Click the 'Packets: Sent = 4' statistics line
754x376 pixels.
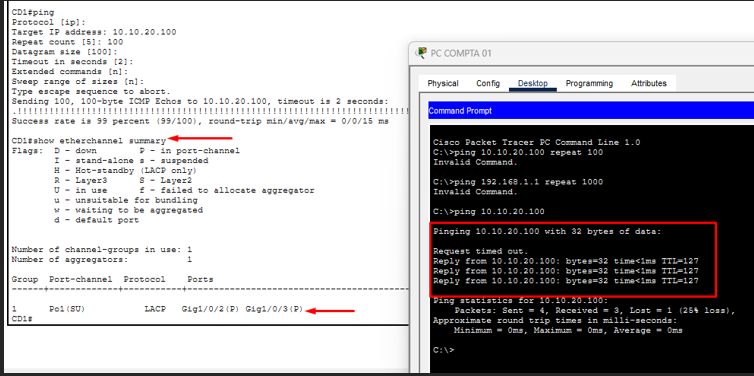point(594,311)
